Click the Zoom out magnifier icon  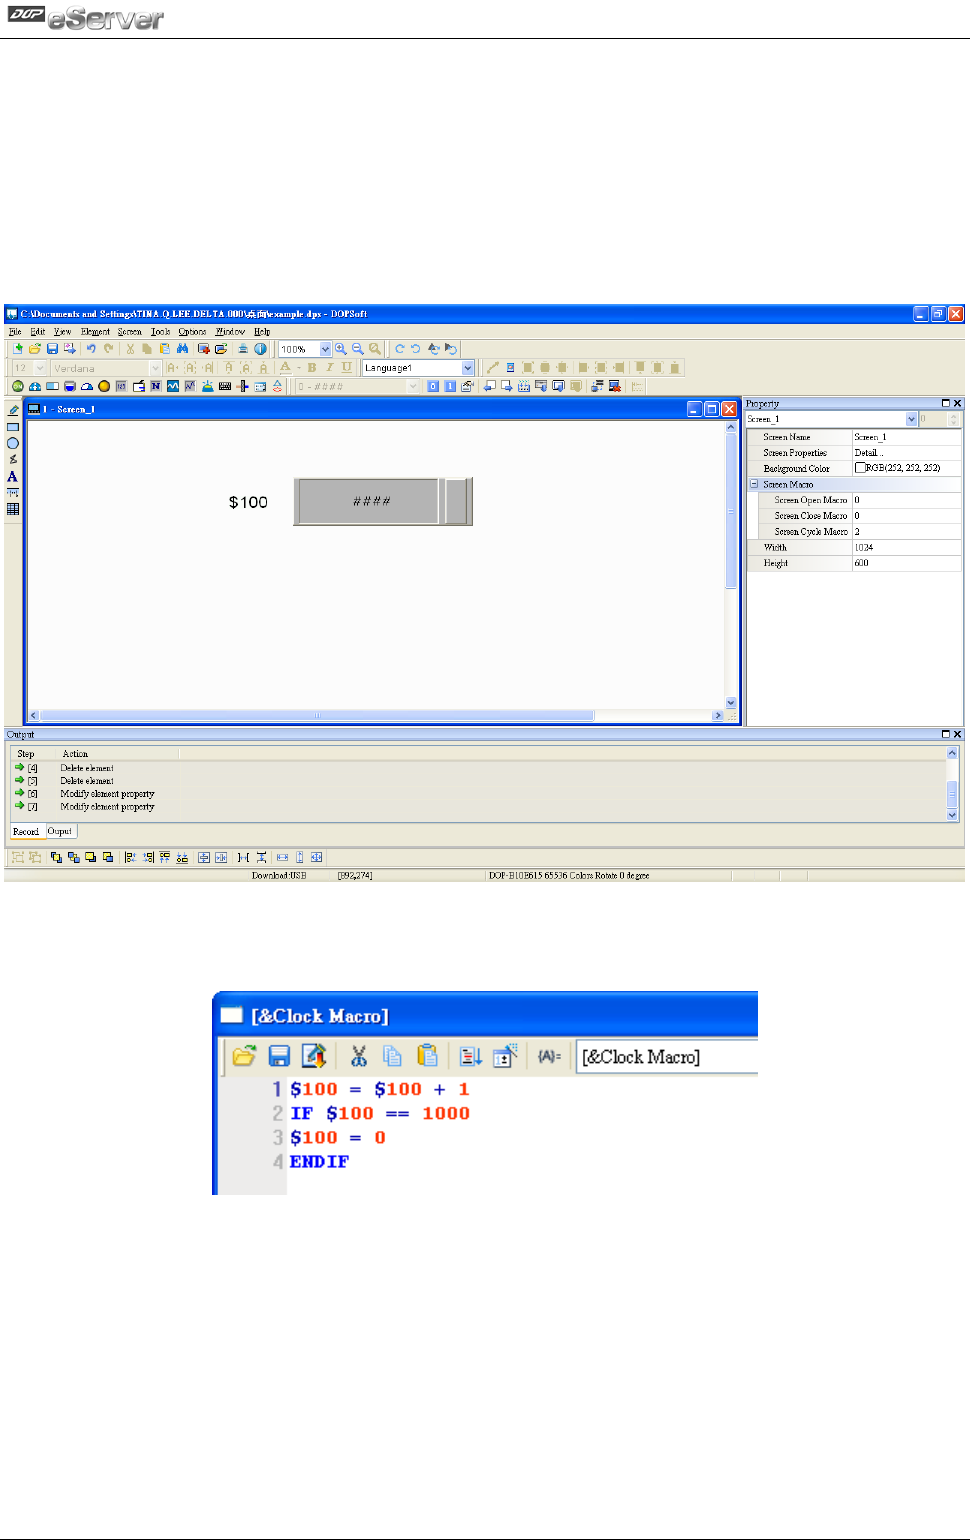[357, 349]
